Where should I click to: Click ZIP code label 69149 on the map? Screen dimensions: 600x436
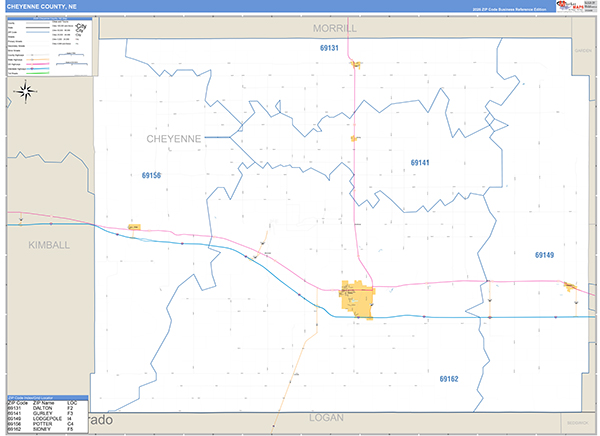point(545,255)
